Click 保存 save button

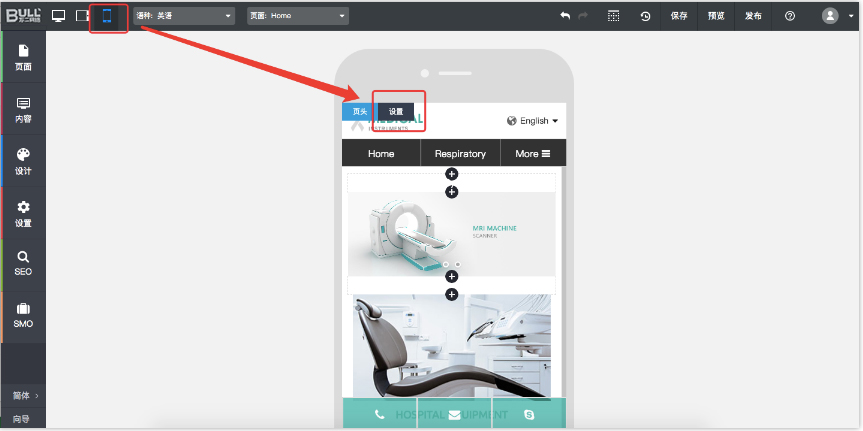(679, 16)
